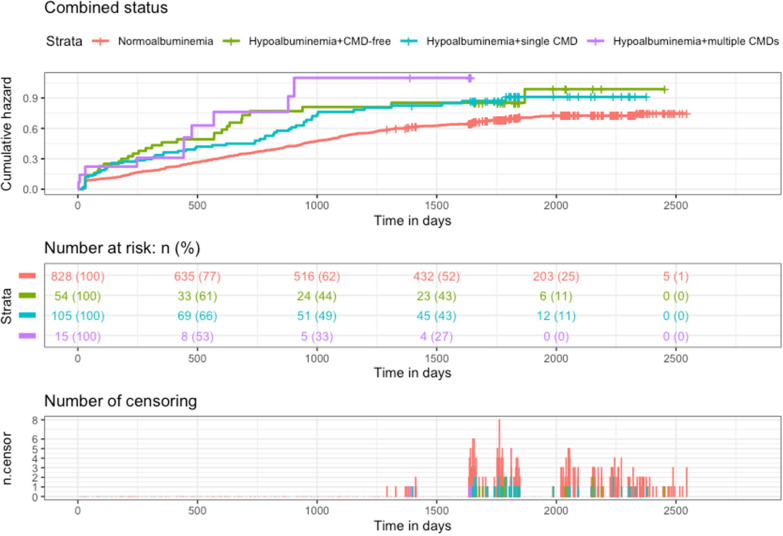Click the red Normoalbuminemia legend line swatch
Screen dimensions: 783x536
[100, 41]
